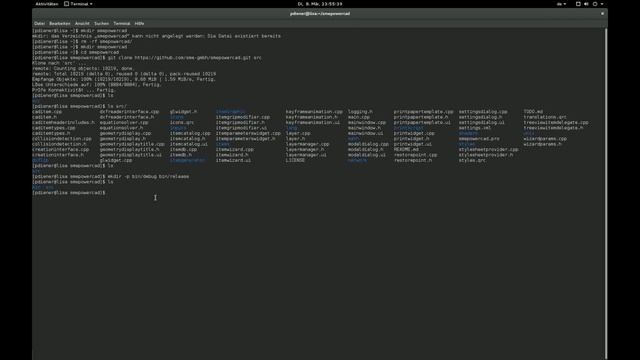The image size is (640, 360).
Task: Click the file name 'LICENSE'
Action: click(295, 160)
